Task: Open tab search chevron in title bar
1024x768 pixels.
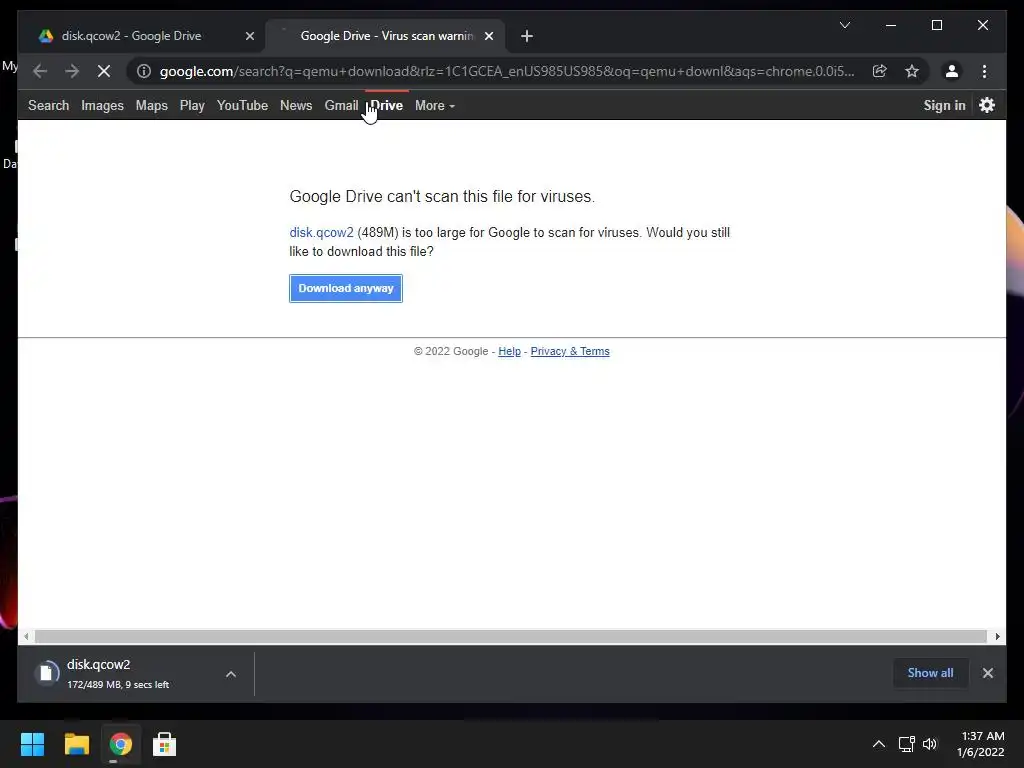Action: tap(844, 25)
